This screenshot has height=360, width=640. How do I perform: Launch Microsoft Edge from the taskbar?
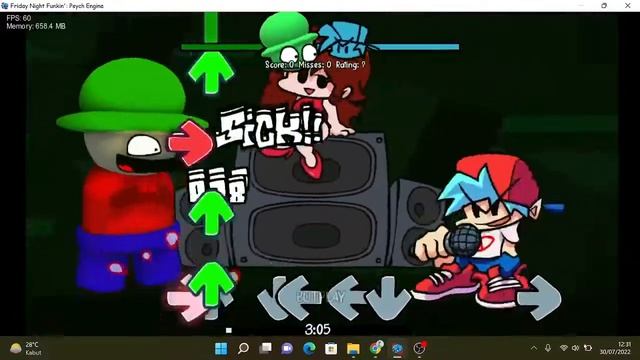tap(309, 348)
